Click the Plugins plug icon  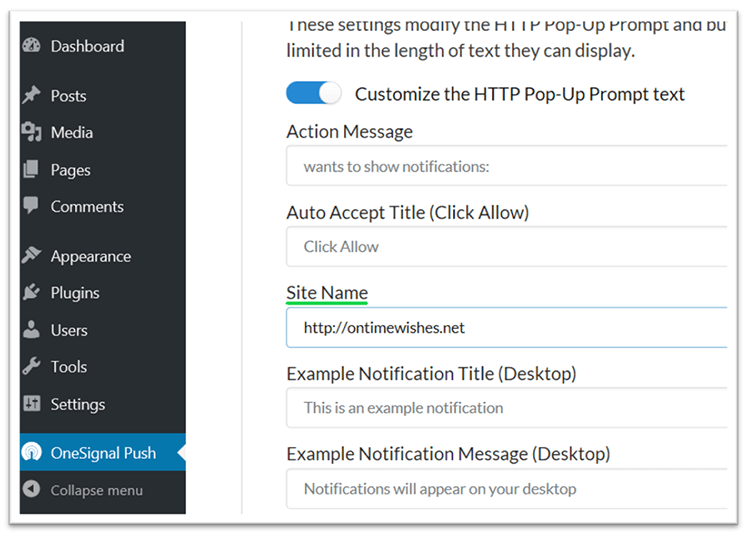point(31,293)
